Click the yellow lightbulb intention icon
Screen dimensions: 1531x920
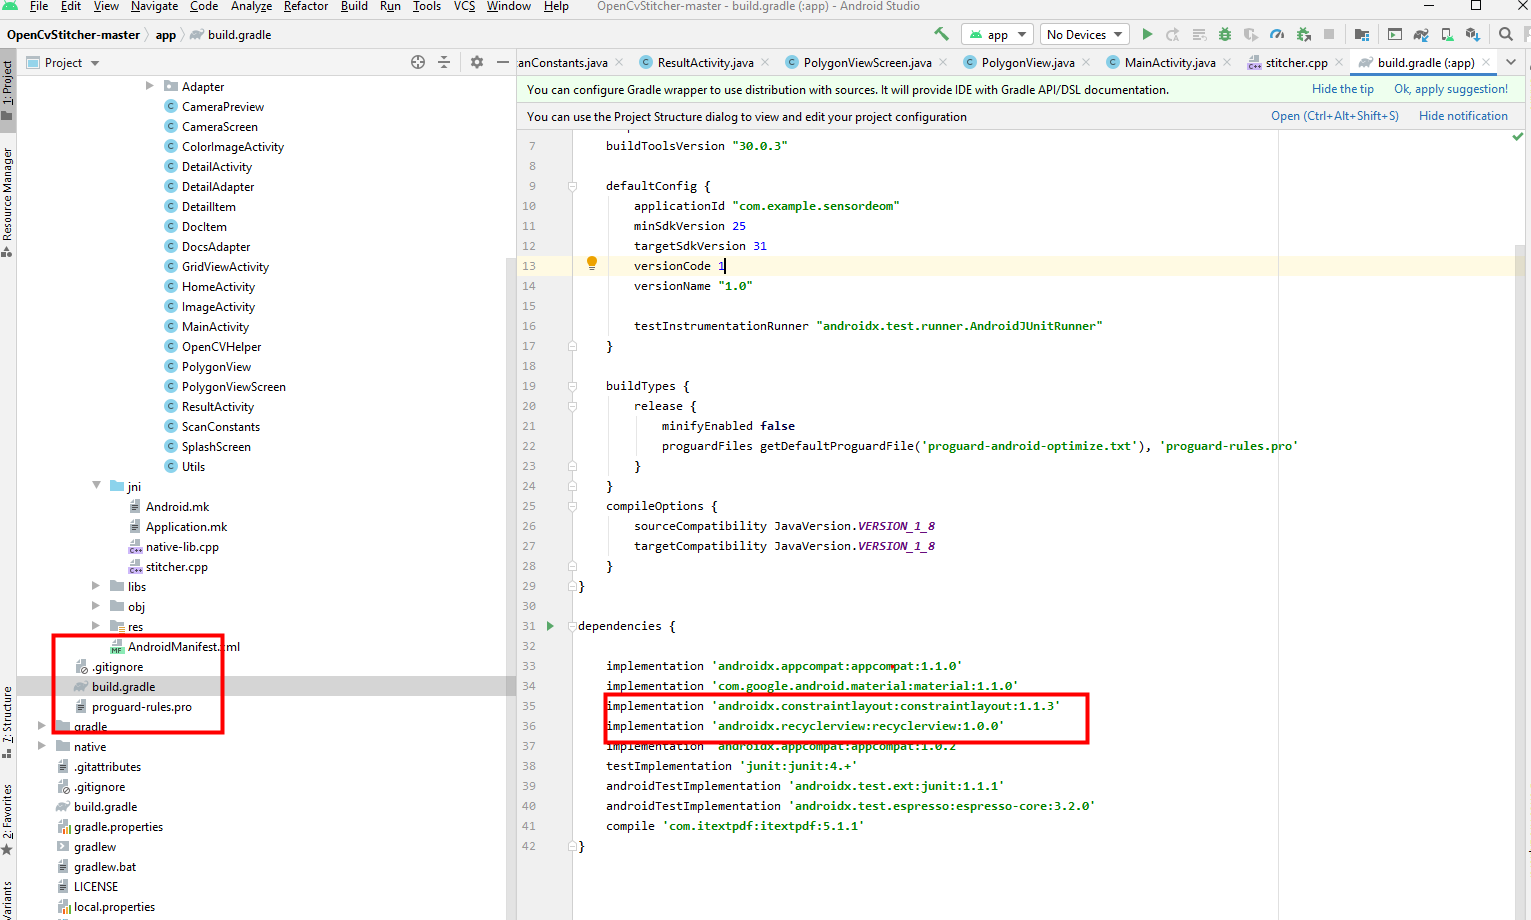tap(592, 263)
